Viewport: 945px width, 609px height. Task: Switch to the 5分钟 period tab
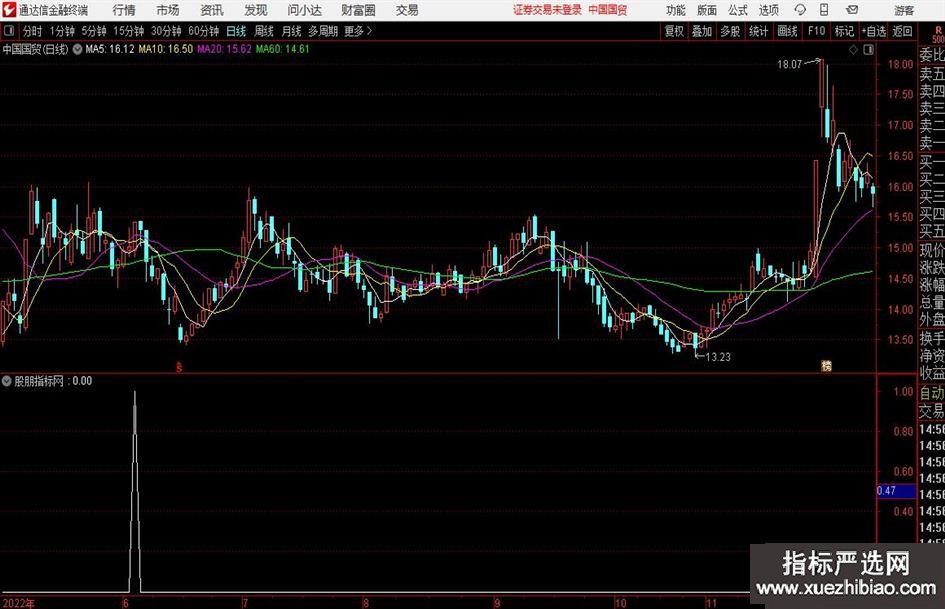click(x=94, y=31)
